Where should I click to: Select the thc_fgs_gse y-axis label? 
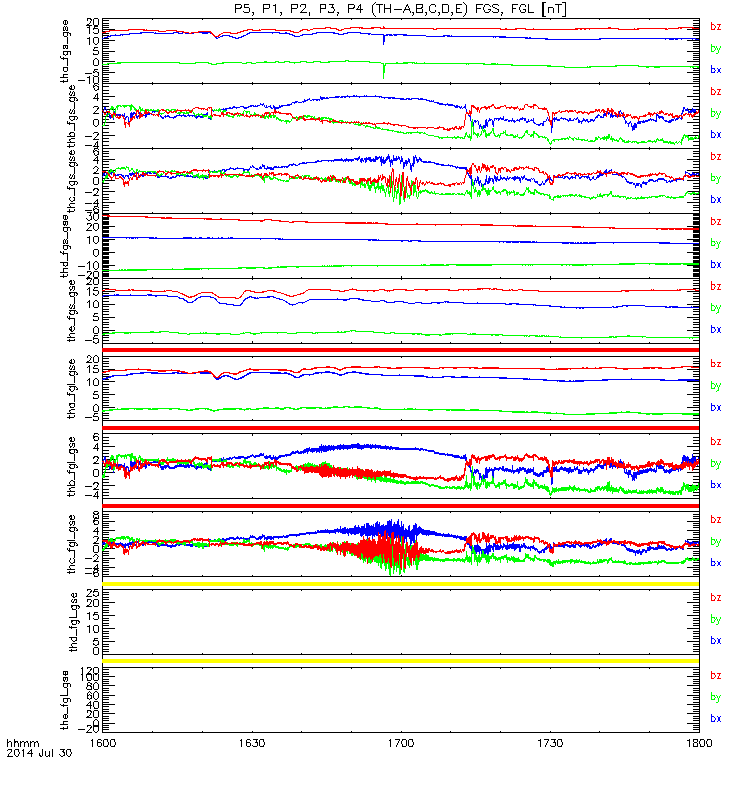[x=71, y=181]
